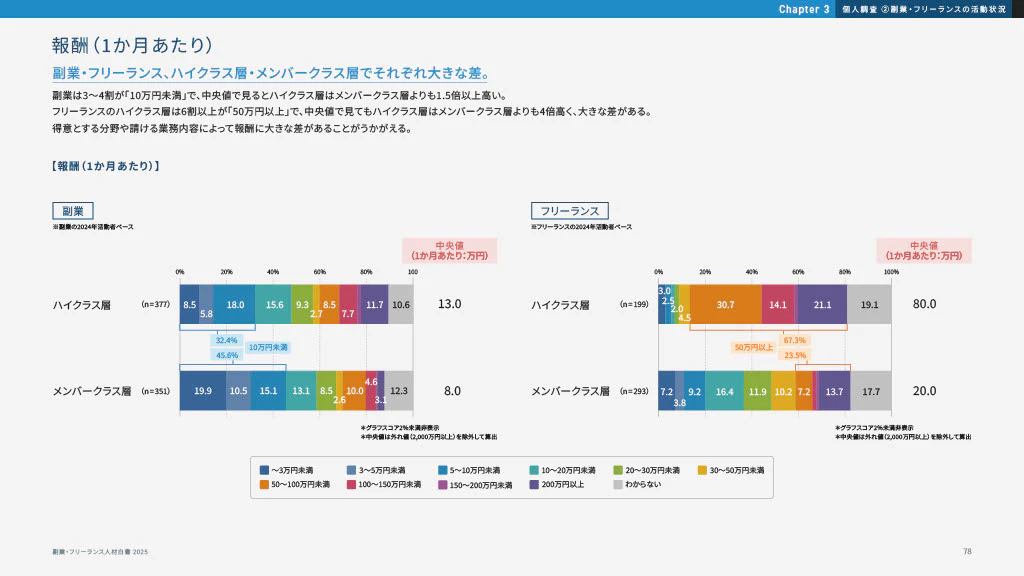Click the page number 78
1024x576 pixels.
tap(967, 551)
